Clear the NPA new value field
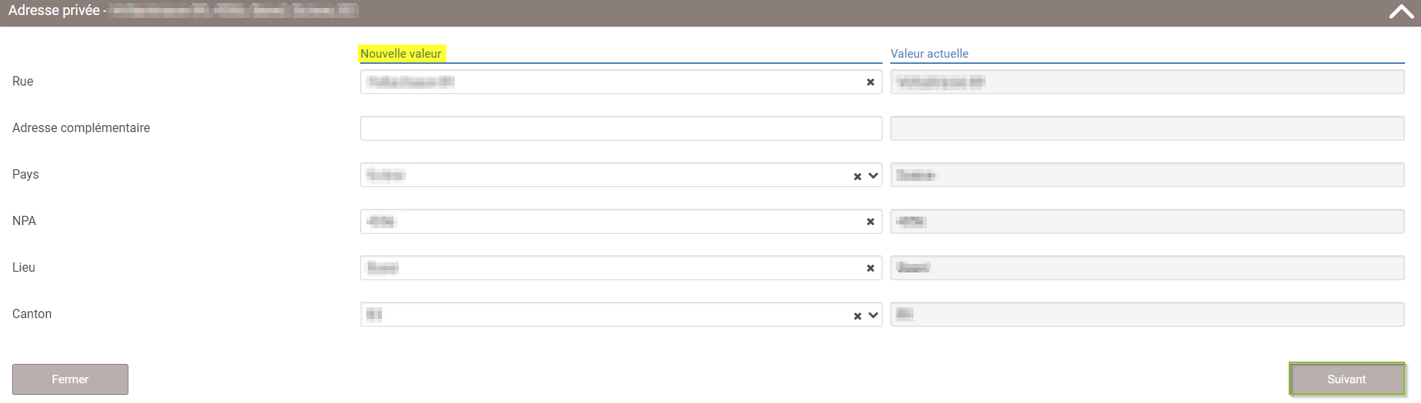The image size is (1421, 403). [x=870, y=222]
